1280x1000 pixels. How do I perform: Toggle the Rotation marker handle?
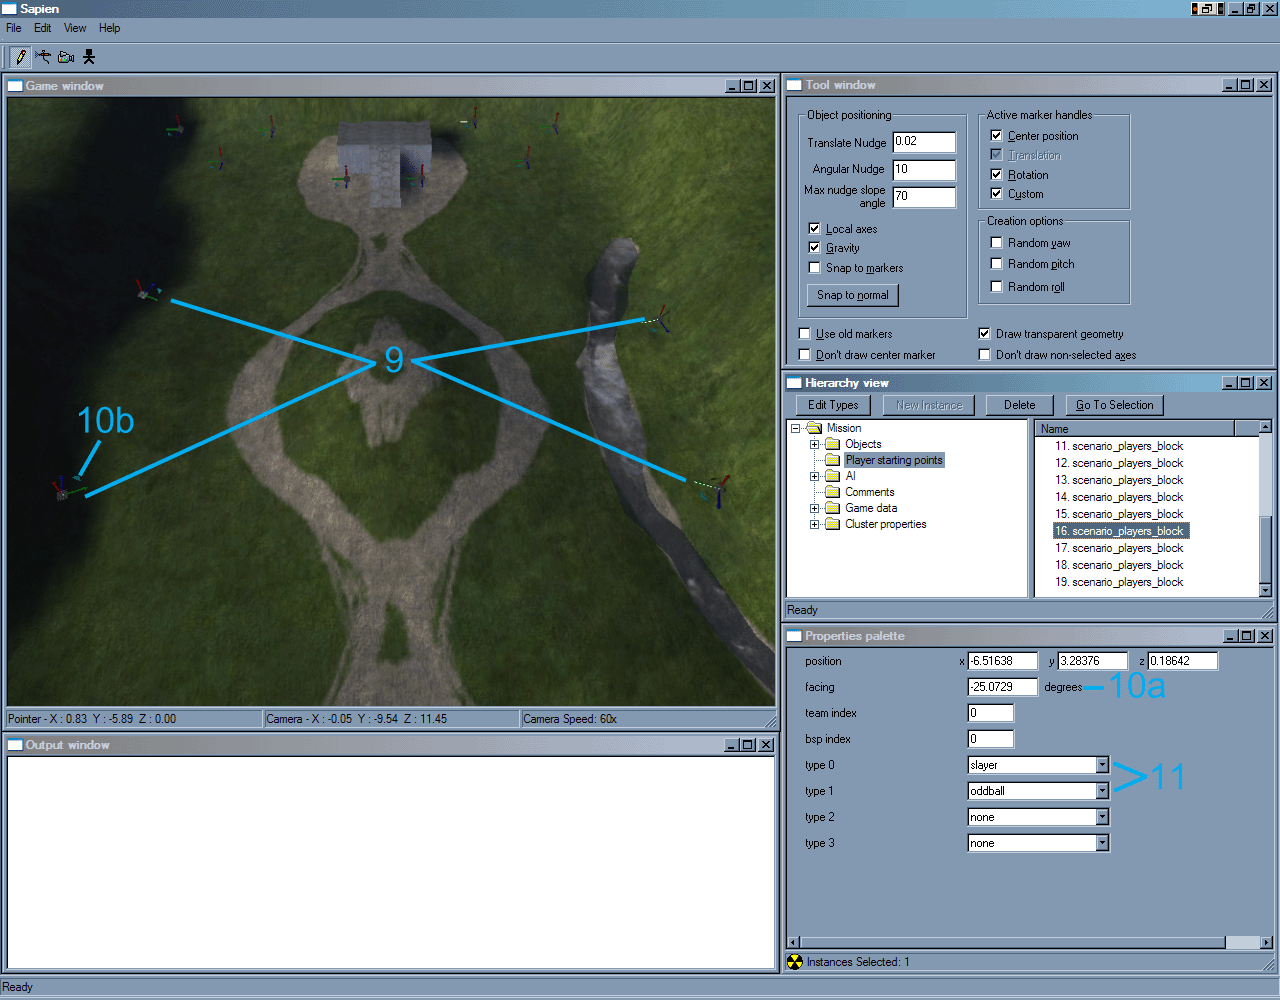[996, 174]
